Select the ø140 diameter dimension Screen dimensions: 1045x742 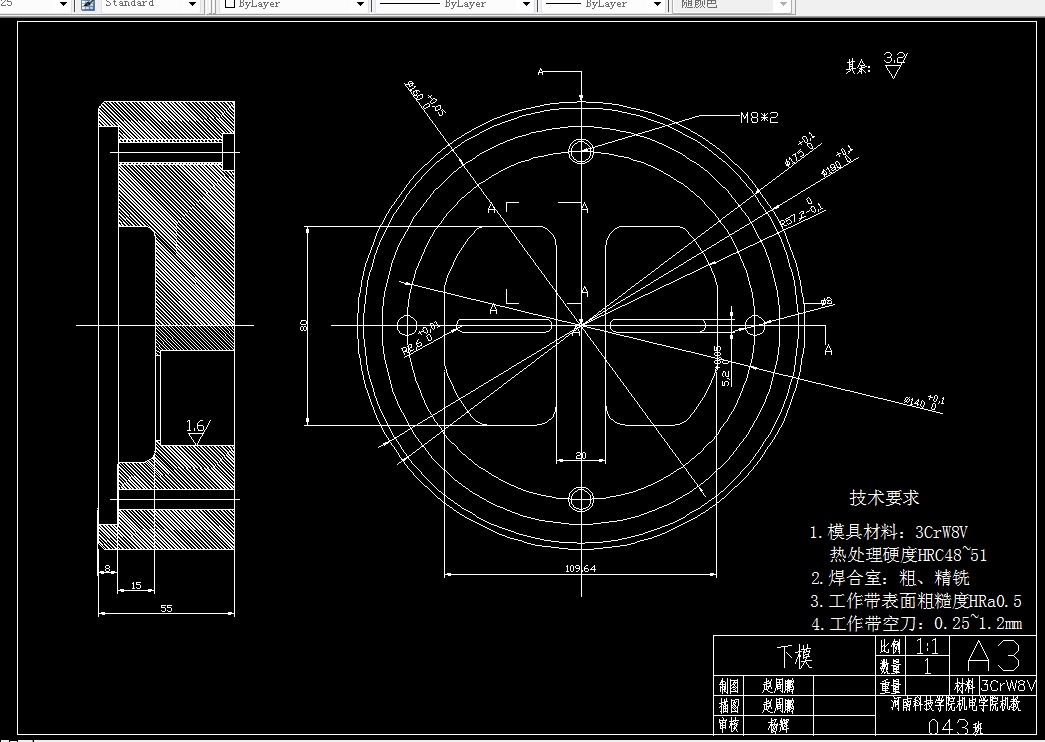[x=924, y=401]
